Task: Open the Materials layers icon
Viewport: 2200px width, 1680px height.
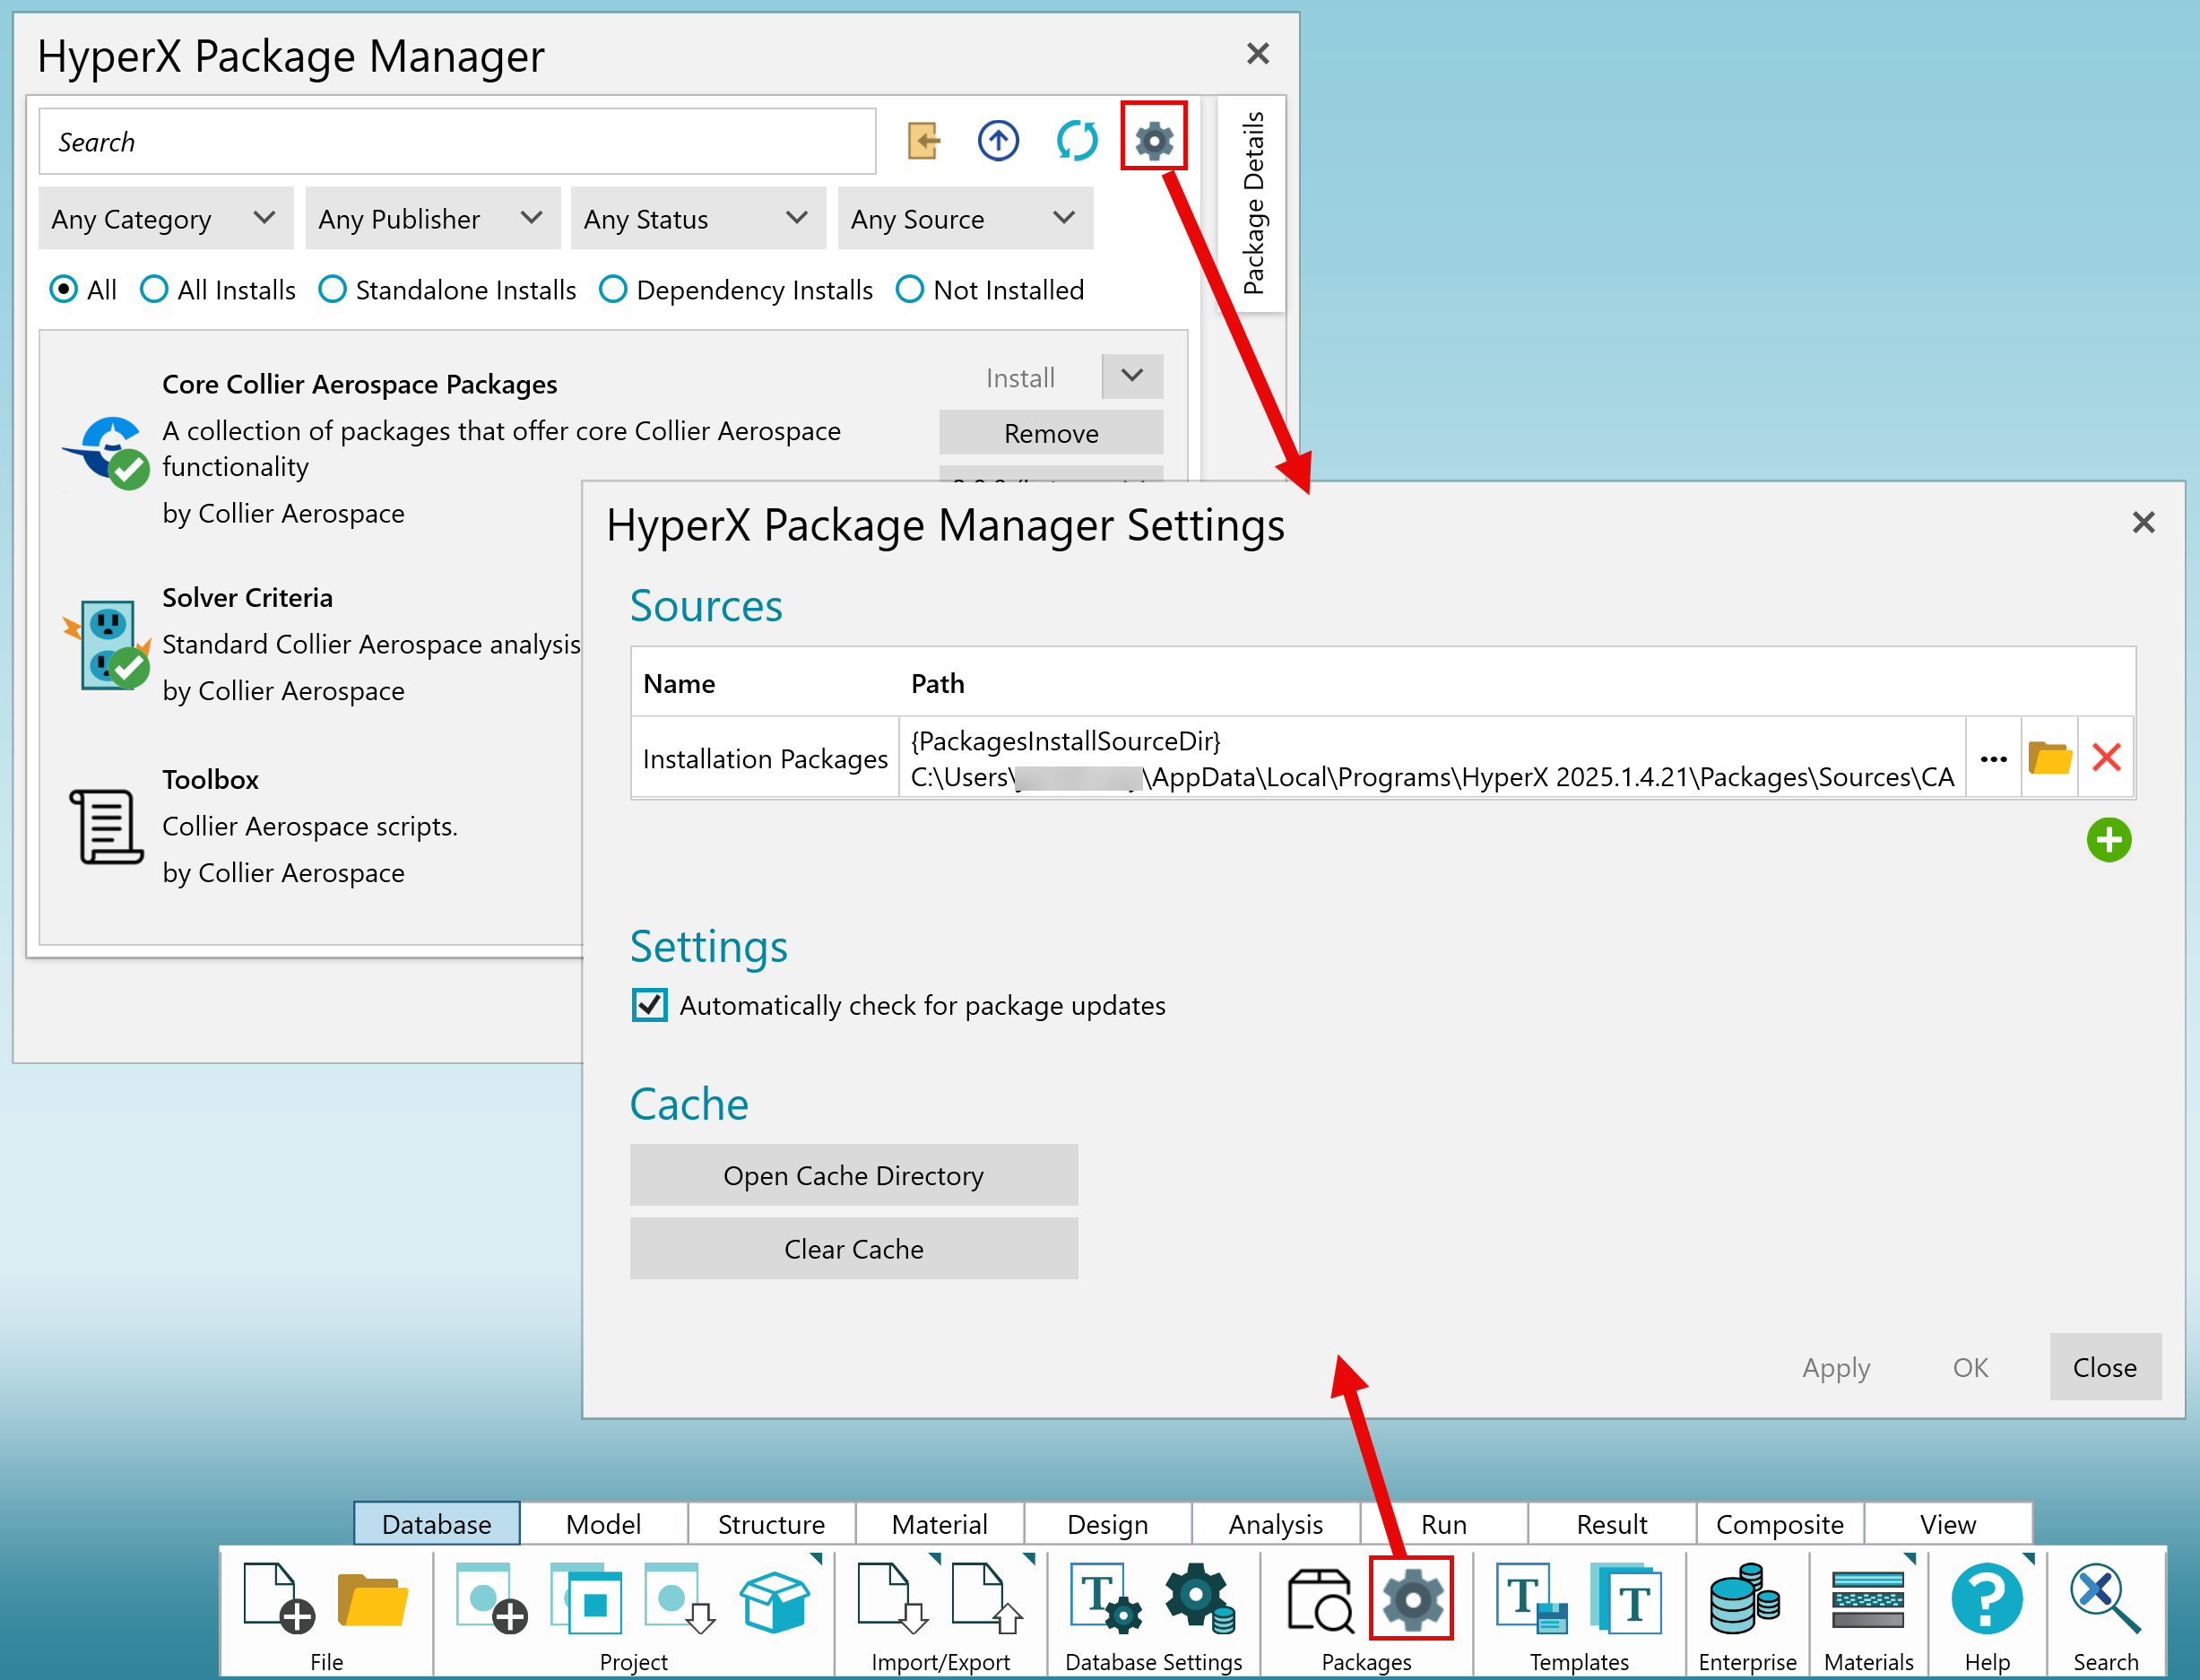Action: point(1868,1599)
